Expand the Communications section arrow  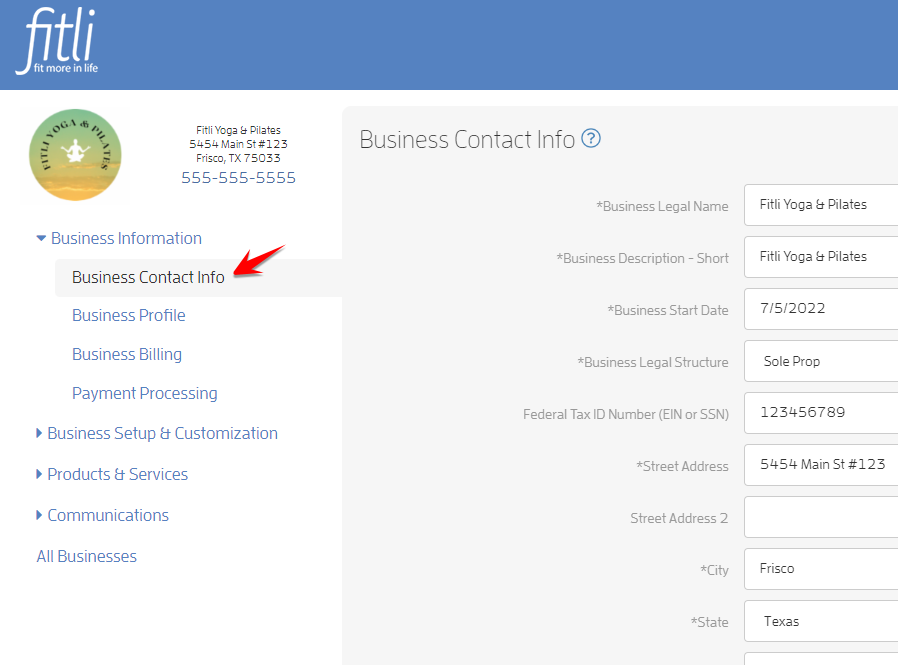tap(39, 515)
